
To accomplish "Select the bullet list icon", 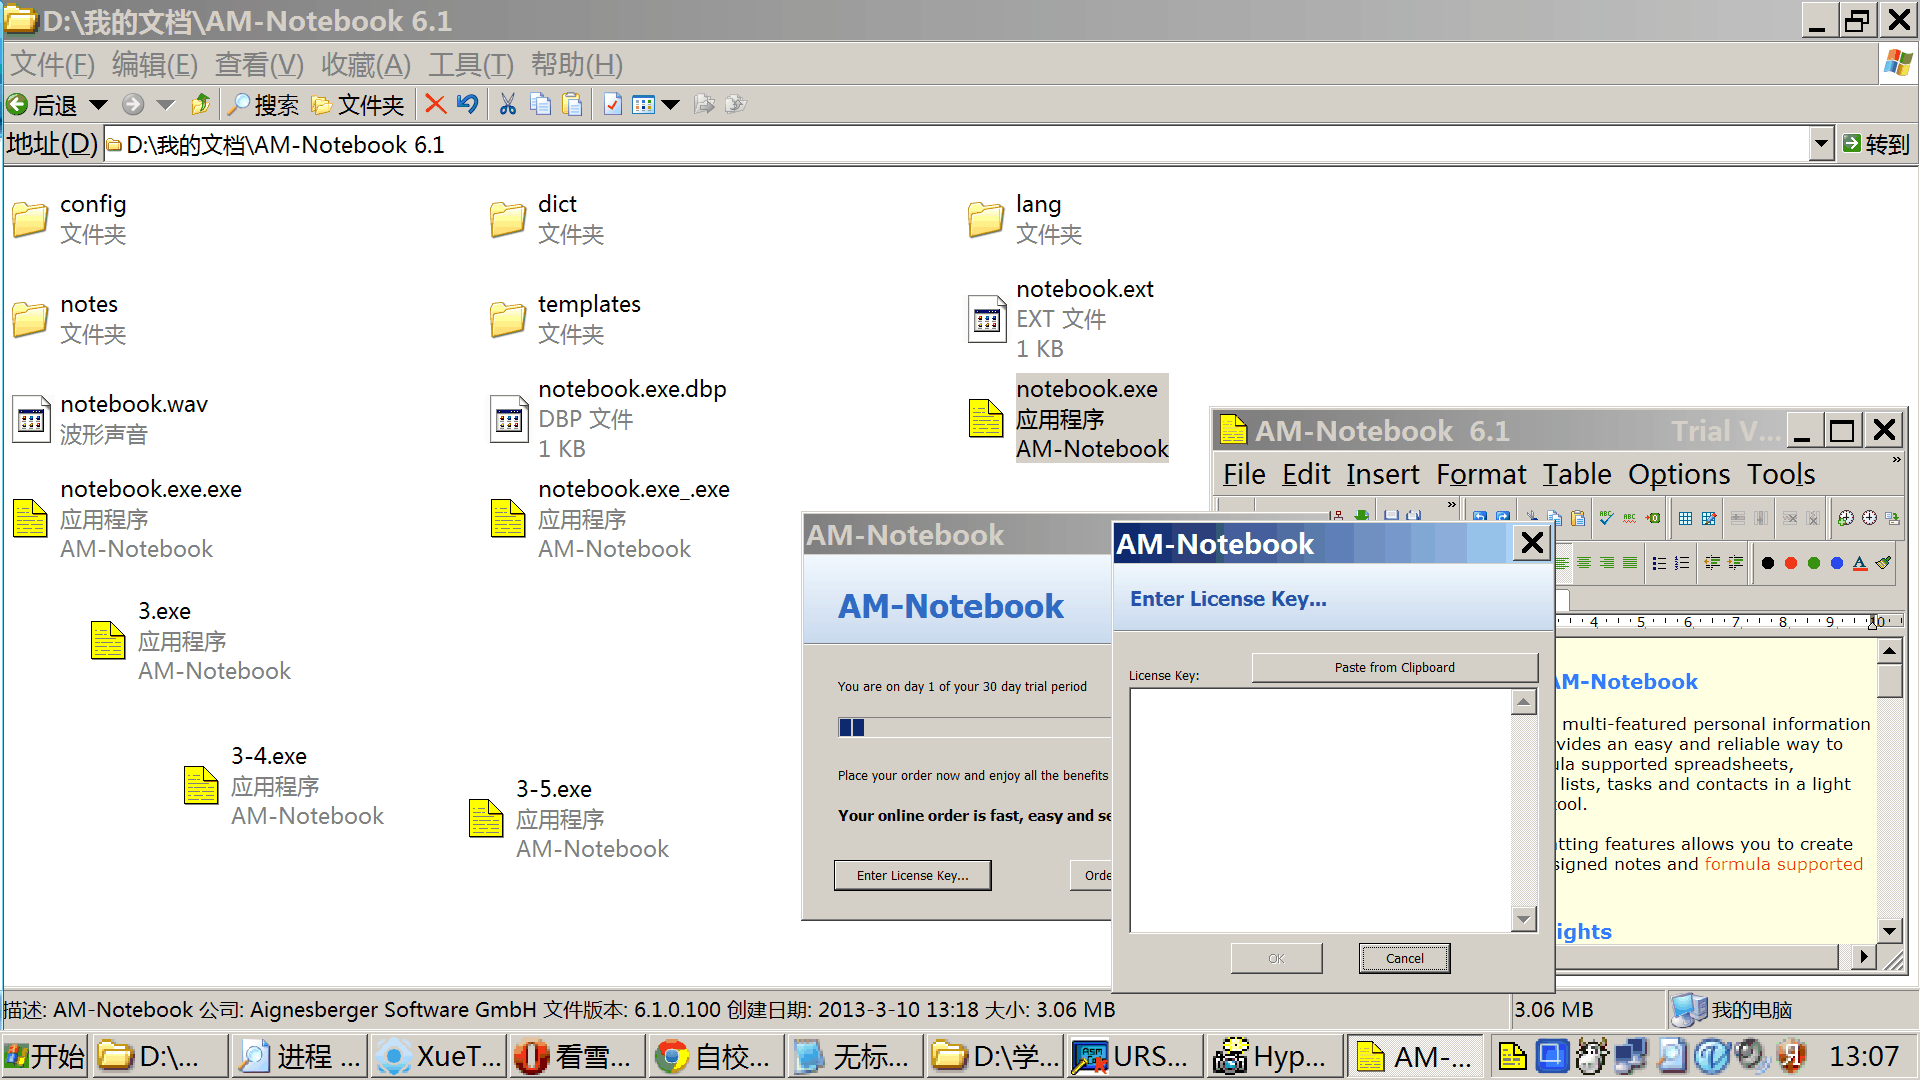I will (x=1659, y=563).
